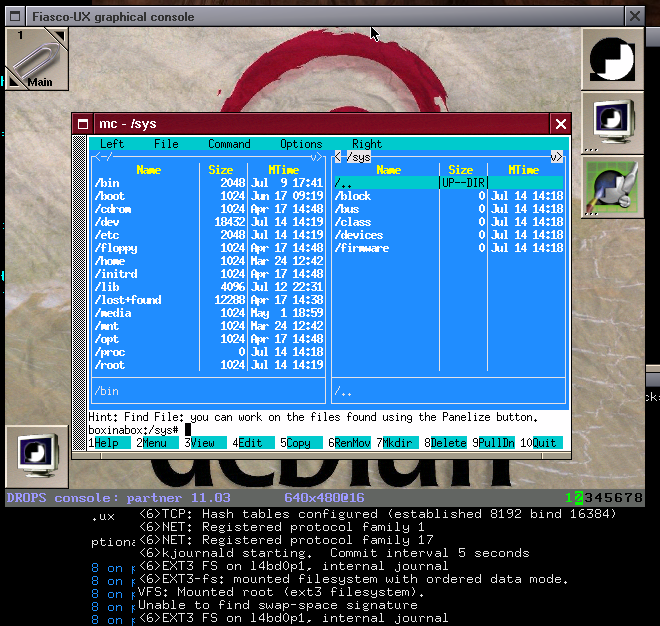The image size is (660, 626).
Task: Select the /firmware directory in right panel
Action: coord(449,248)
